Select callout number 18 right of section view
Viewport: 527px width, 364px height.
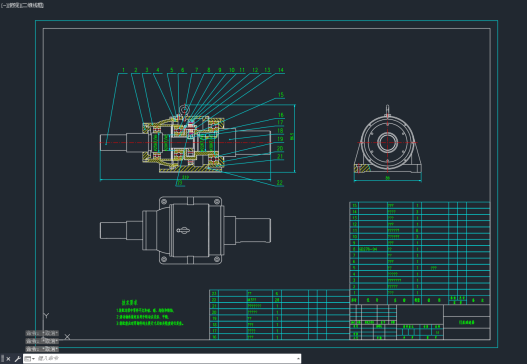[x=280, y=130]
